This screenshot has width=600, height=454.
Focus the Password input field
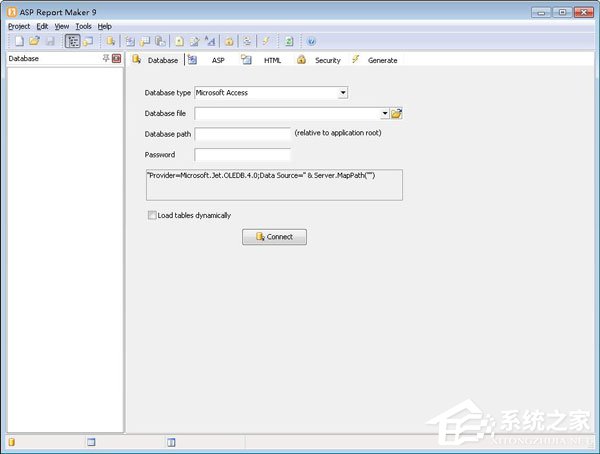(243, 155)
